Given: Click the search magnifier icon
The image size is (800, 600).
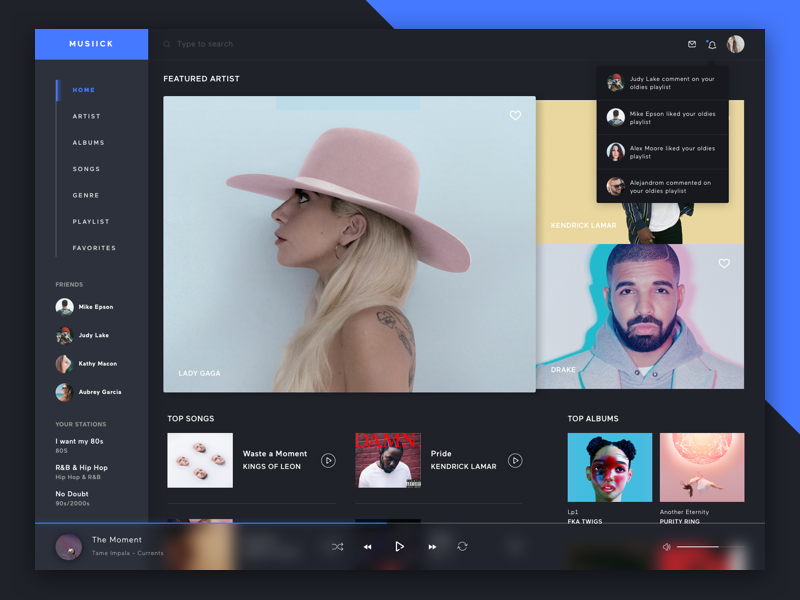Looking at the screenshot, I should coord(166,44).
